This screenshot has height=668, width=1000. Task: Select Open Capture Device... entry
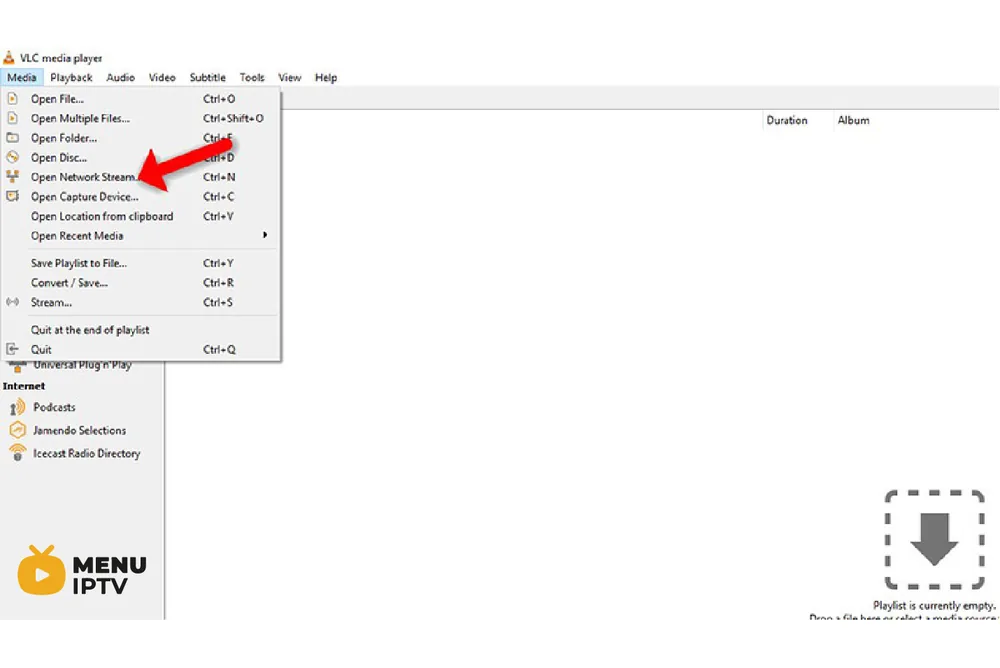141,197
